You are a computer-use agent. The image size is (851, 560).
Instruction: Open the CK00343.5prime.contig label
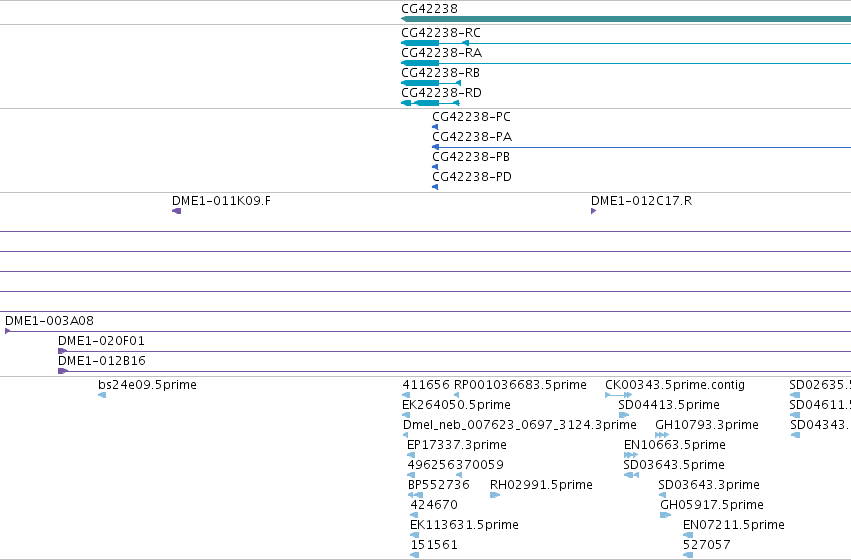(x=675, y=385)
